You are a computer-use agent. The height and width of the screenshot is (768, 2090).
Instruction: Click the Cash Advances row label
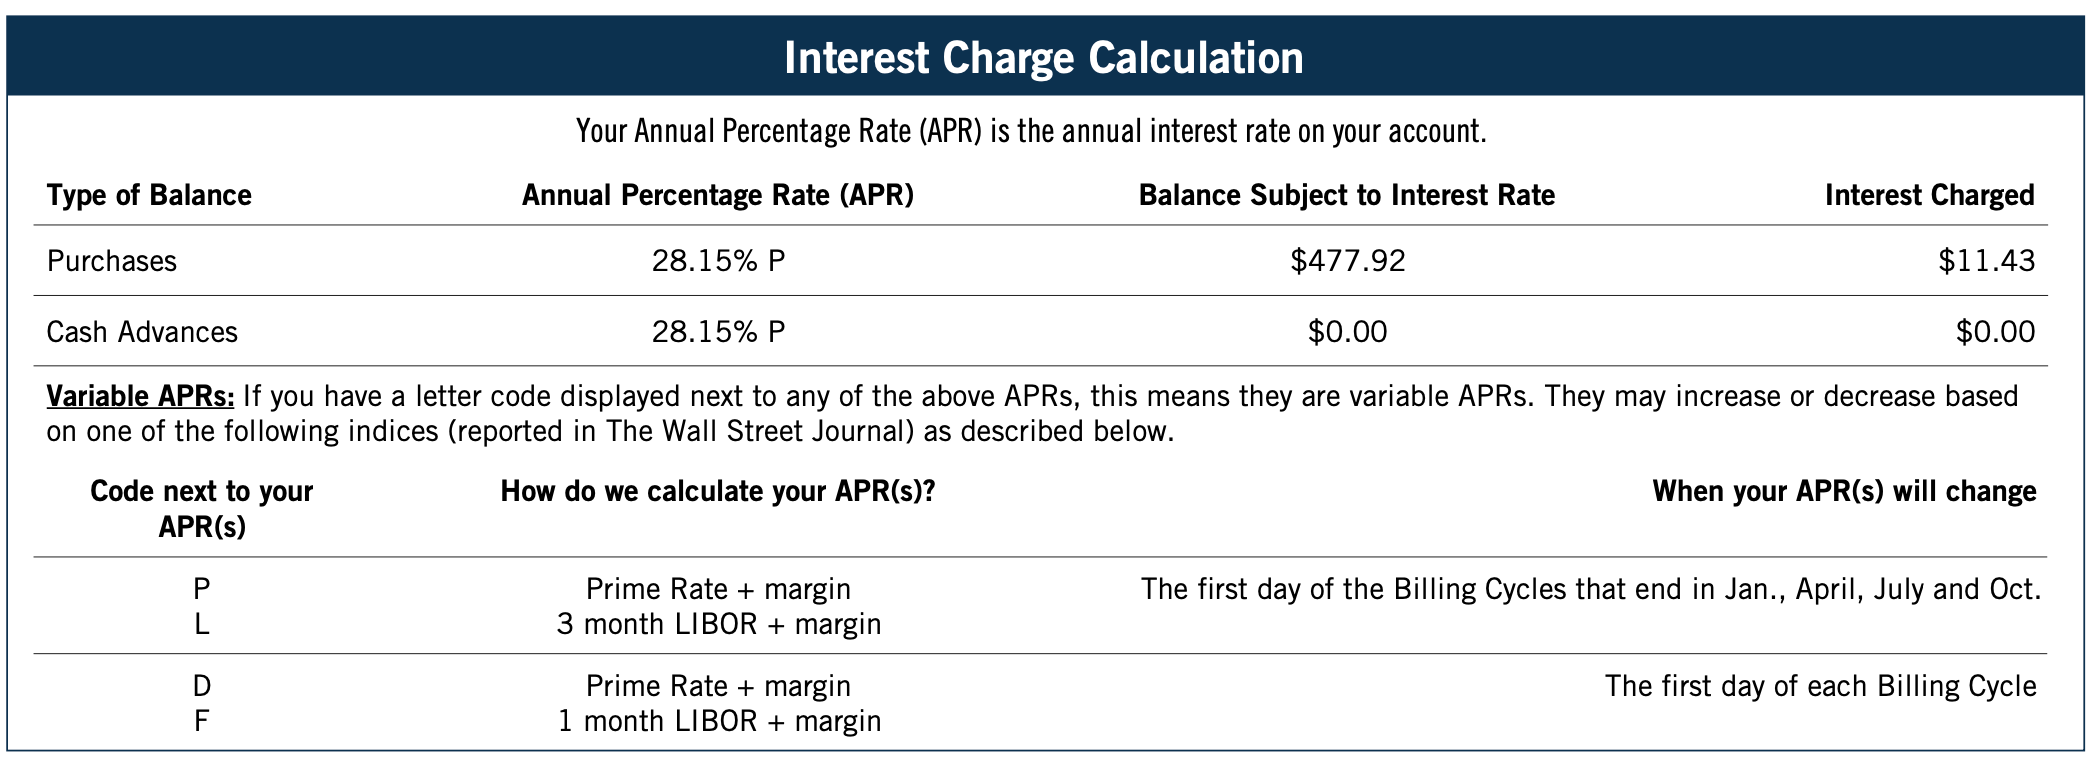(142, 332)
